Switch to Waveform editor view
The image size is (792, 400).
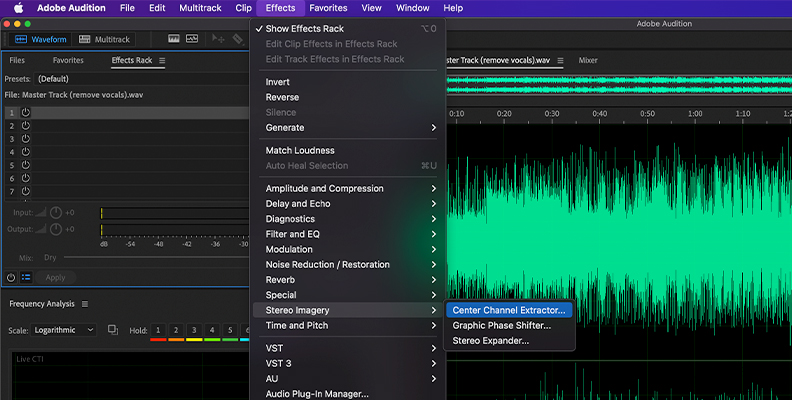[40, 39]
